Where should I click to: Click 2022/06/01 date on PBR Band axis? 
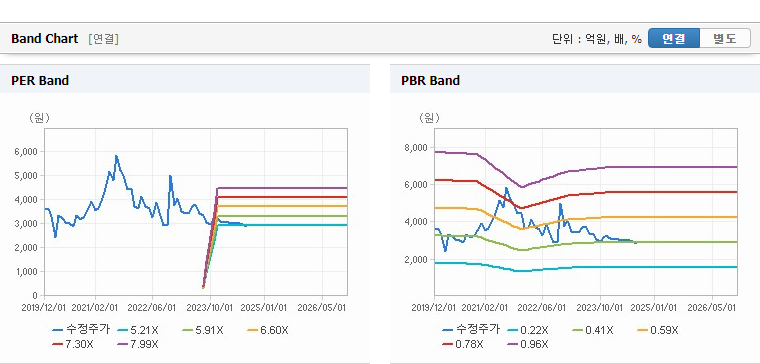click(542, 307)
